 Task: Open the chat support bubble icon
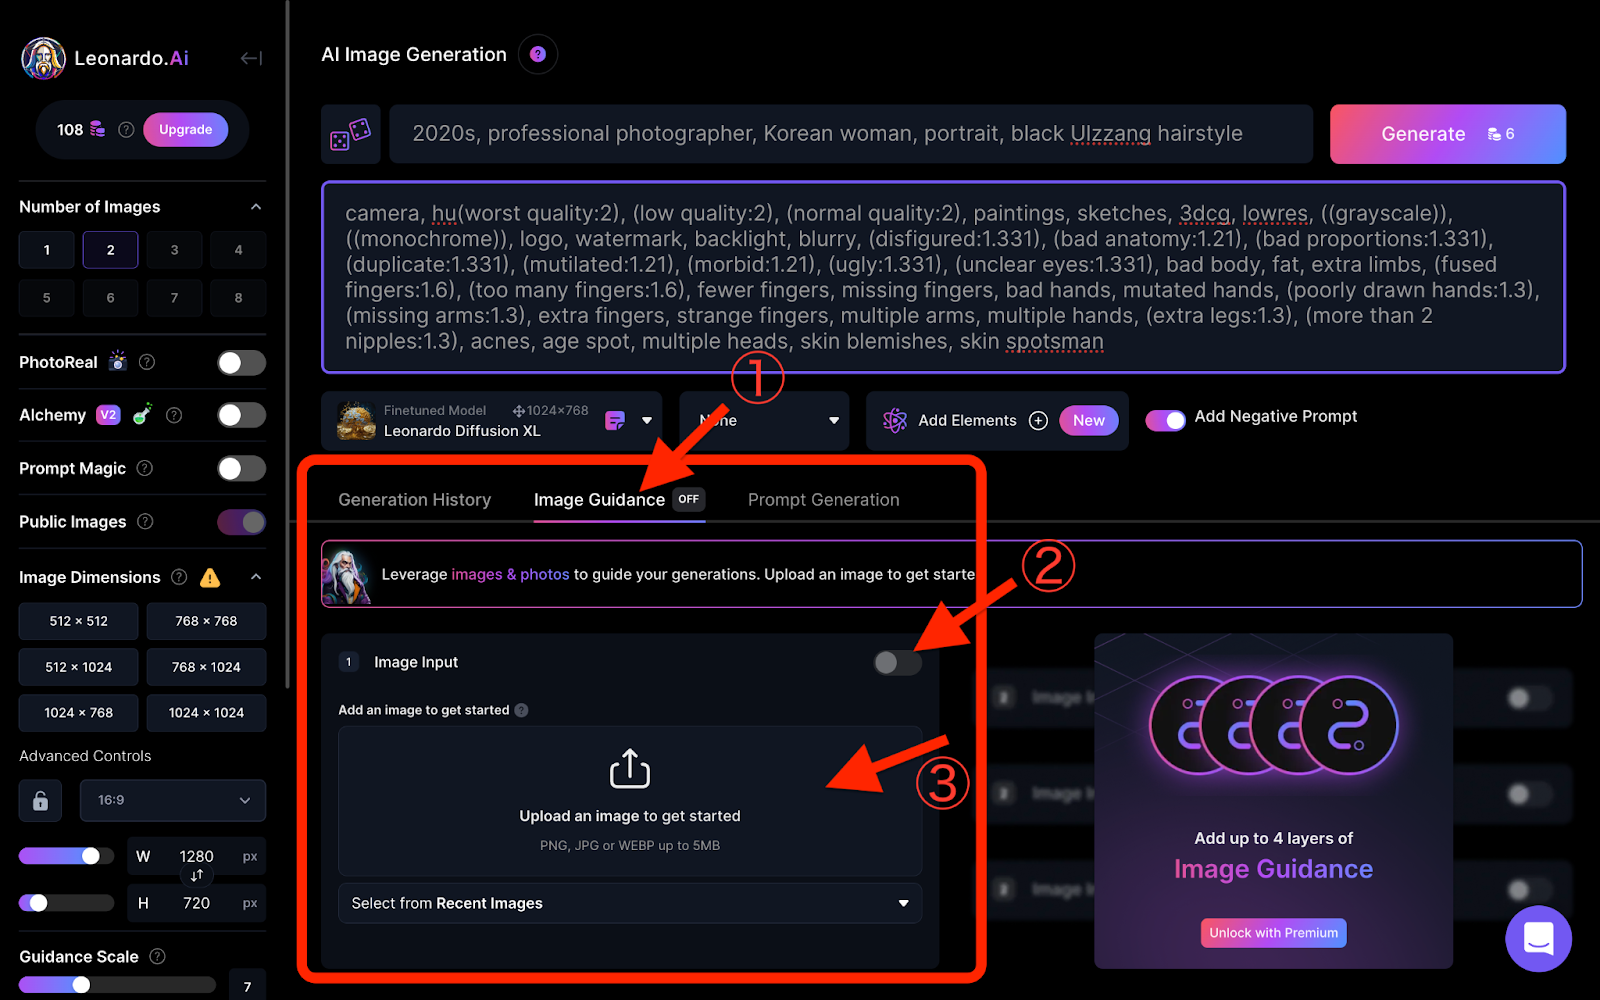pos(1538,938)
